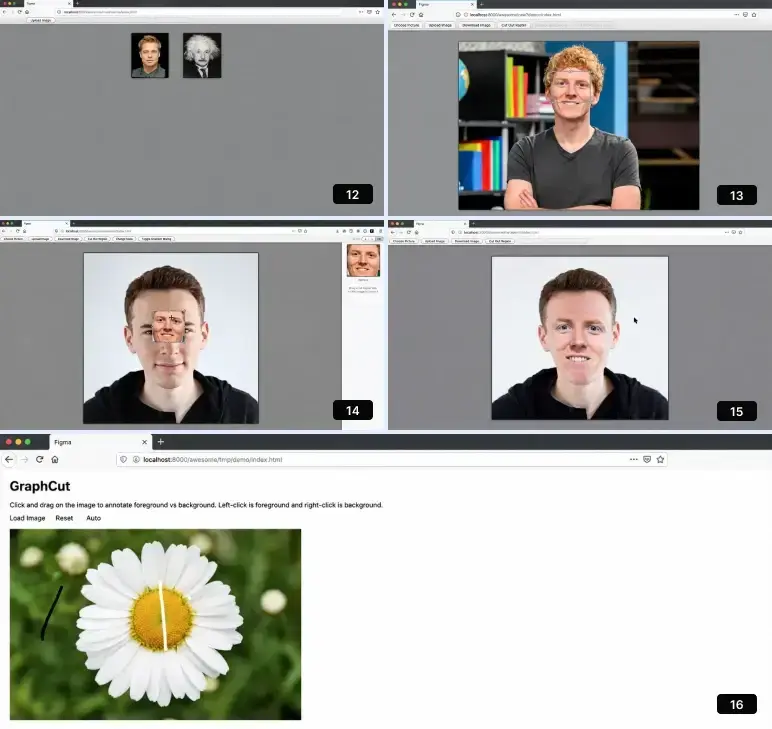
Task: Reload the GraphCut page
Action: click(x=39, y=459)
